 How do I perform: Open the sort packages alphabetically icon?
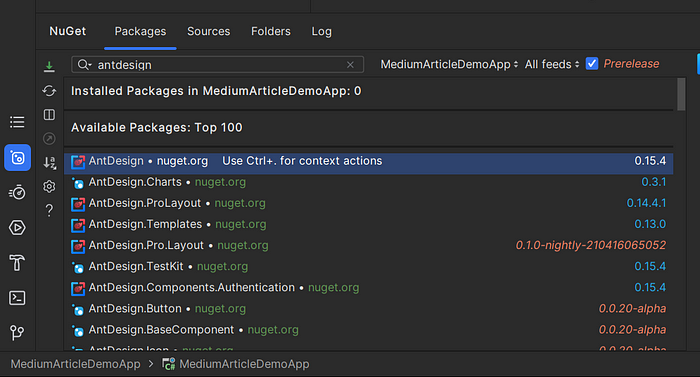(x=50, y=163)
